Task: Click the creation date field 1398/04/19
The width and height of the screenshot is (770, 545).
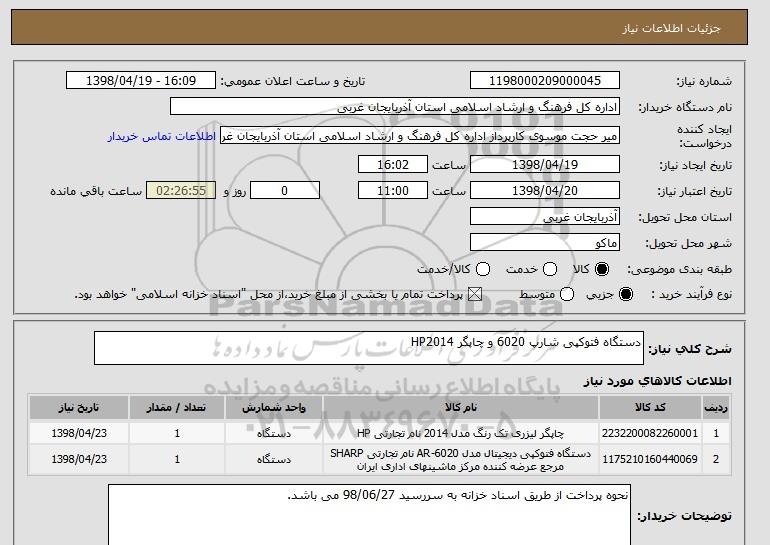Action: pos(545,164)
